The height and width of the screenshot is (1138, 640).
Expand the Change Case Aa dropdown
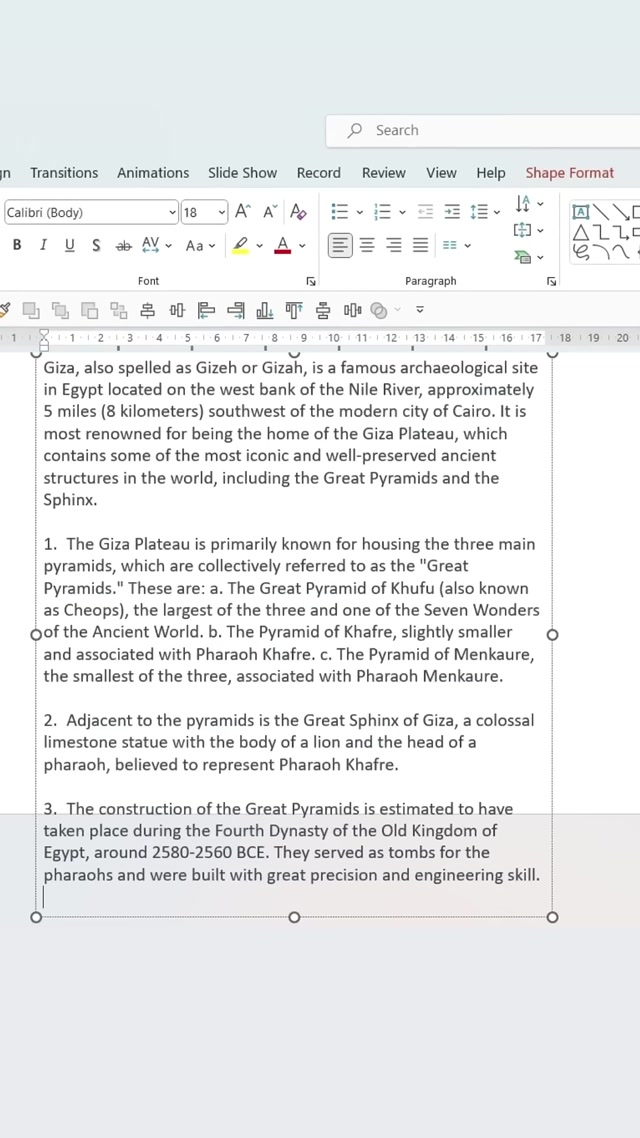pos(200,245)
